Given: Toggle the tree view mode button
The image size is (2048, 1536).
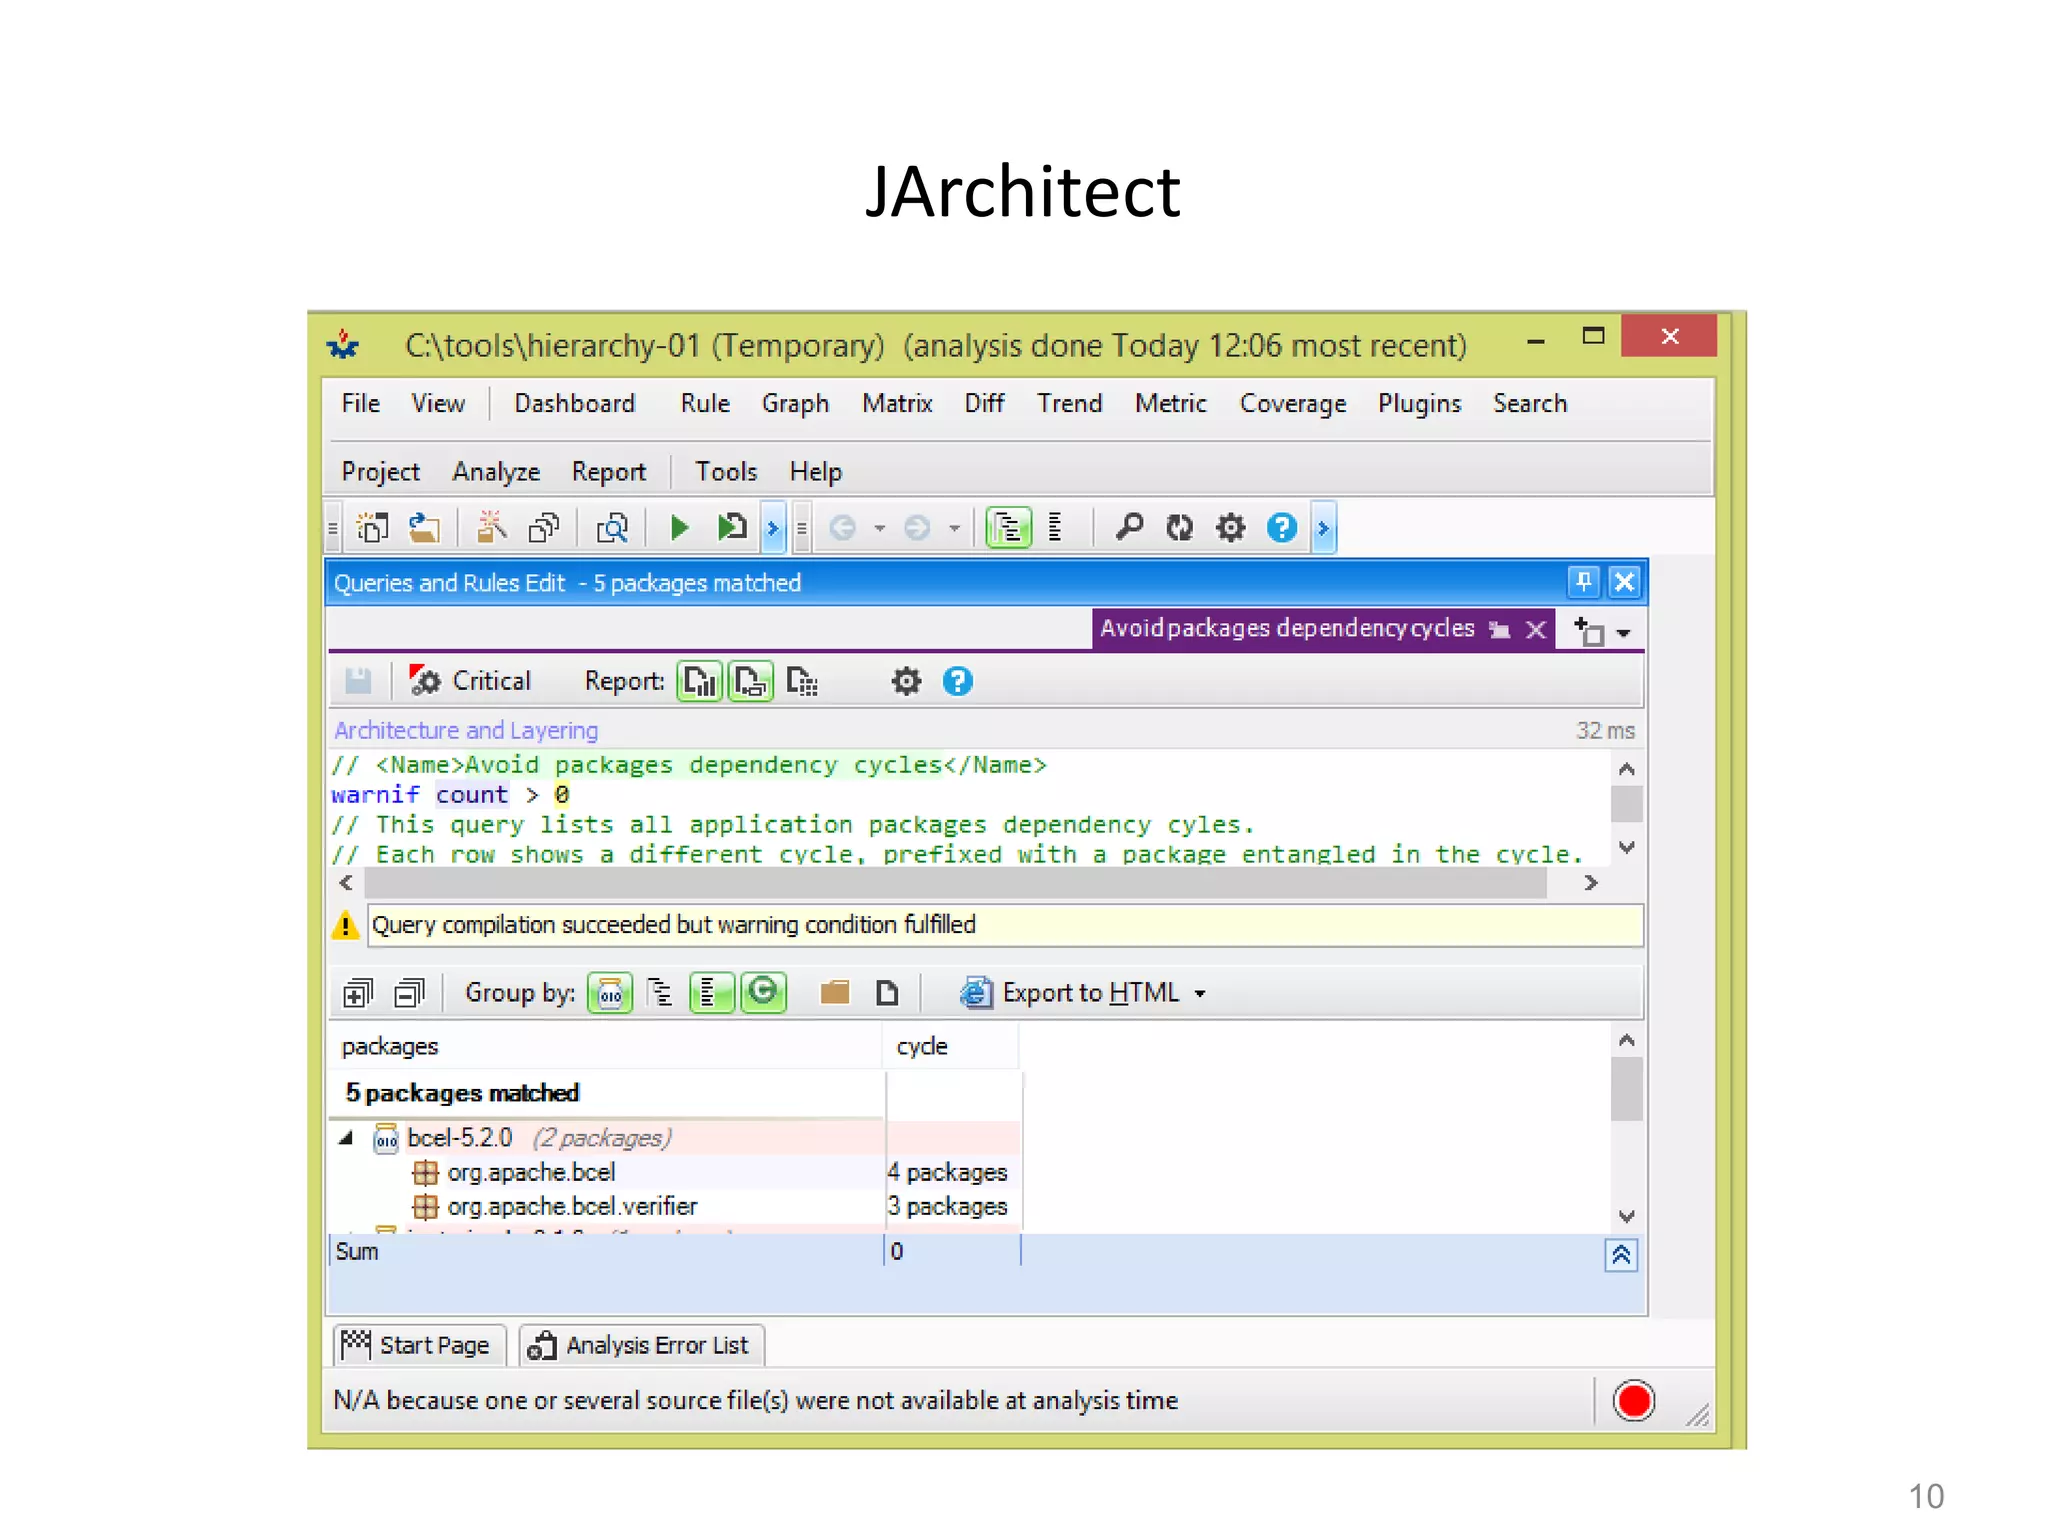Looking at the screenshot, I should point(1008,527).
